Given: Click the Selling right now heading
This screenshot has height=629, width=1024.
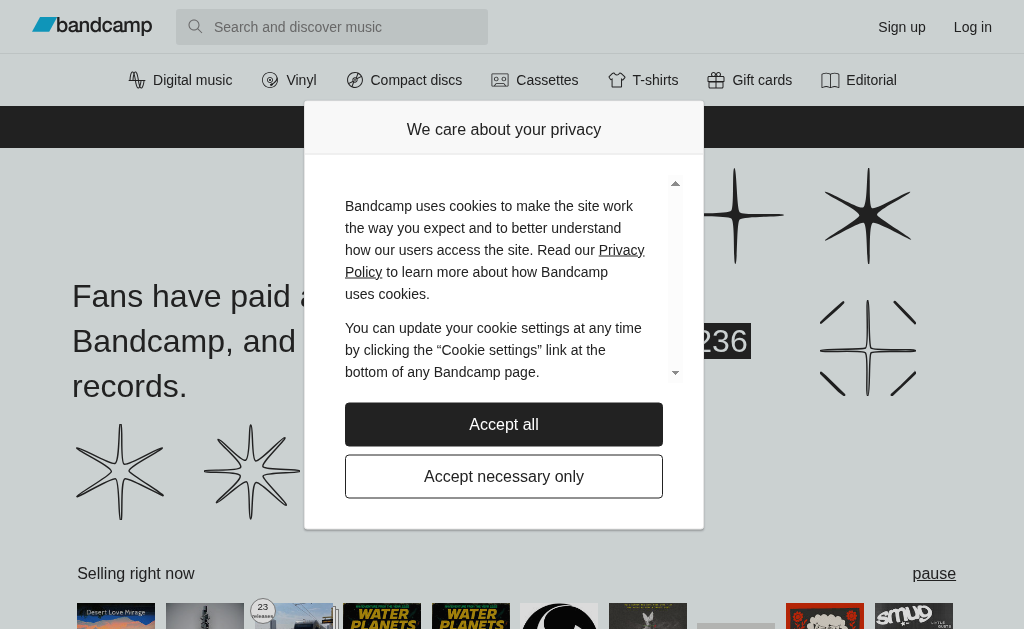Looking at the screenshot, I should coord(136,573).
